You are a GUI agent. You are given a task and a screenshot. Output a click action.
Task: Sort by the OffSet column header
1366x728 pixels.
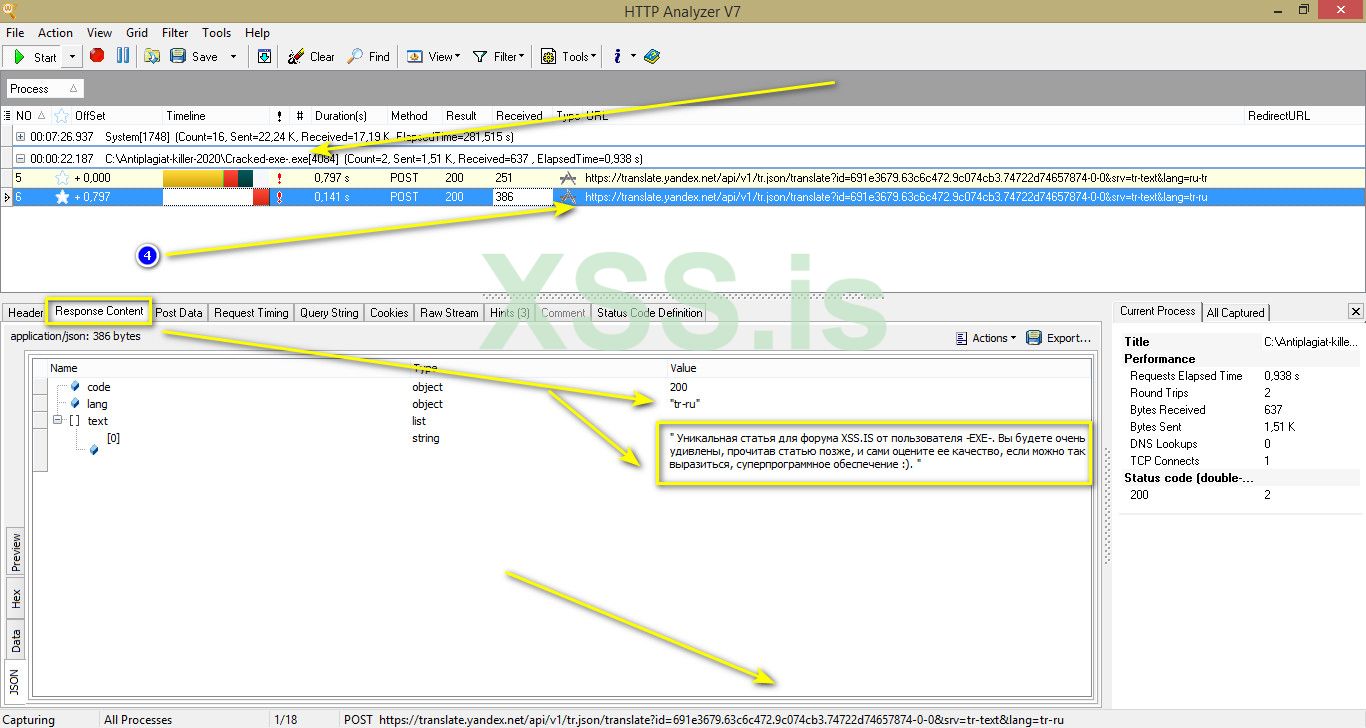[x=90, y=116]
